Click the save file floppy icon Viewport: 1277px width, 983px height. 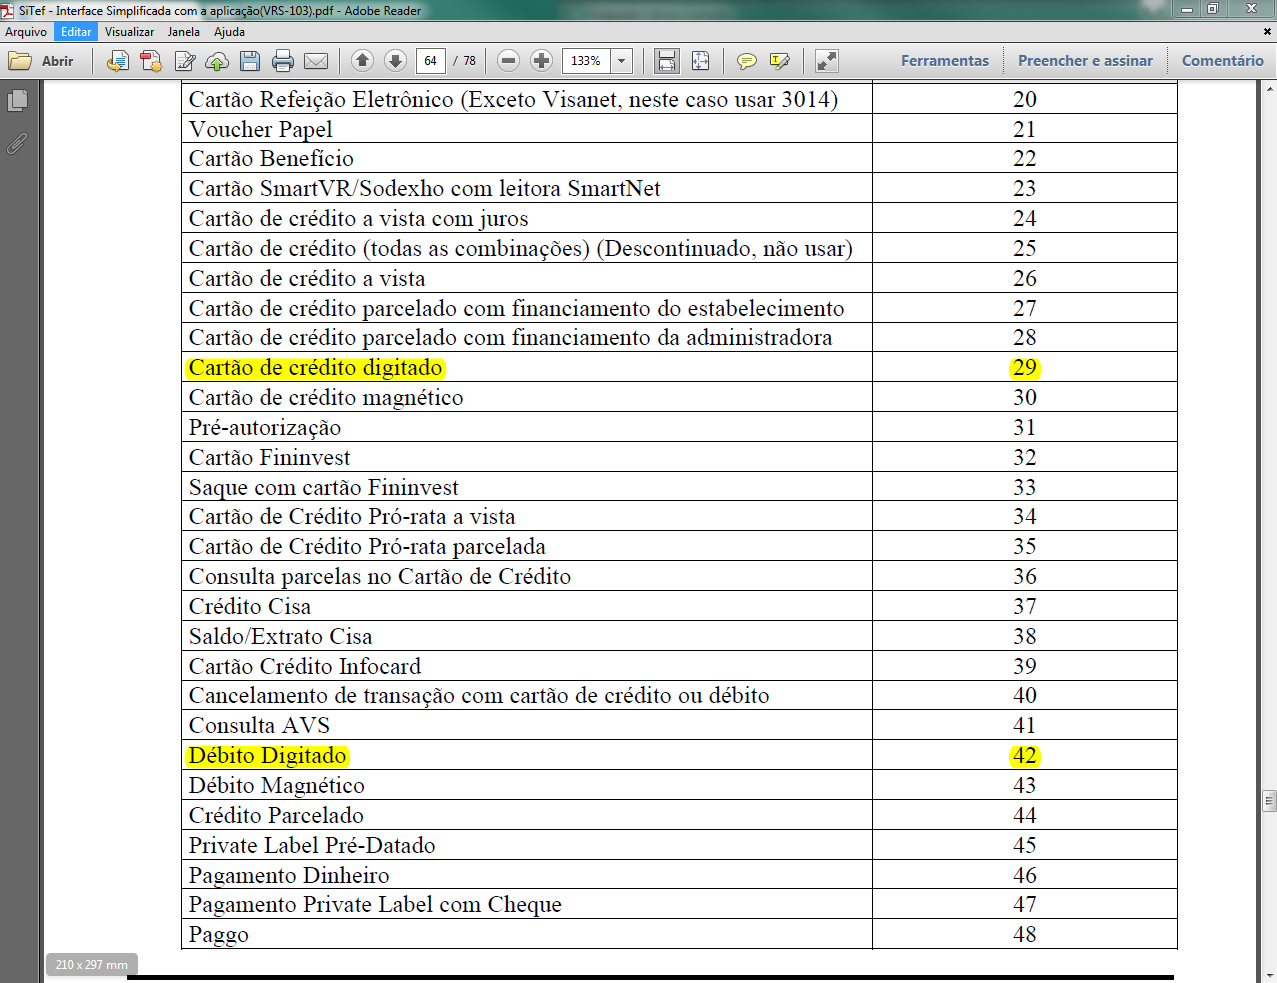pyautogui.click(x=250, y=61)
